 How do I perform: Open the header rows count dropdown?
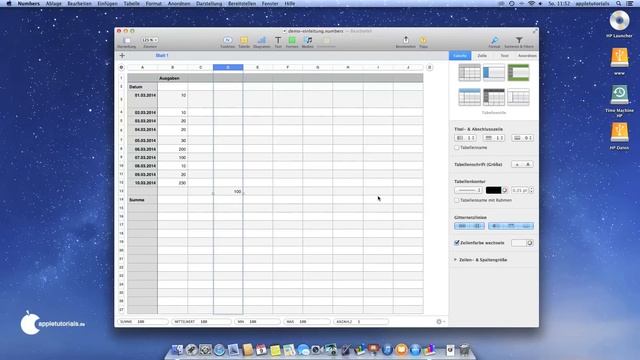[494, 138]
